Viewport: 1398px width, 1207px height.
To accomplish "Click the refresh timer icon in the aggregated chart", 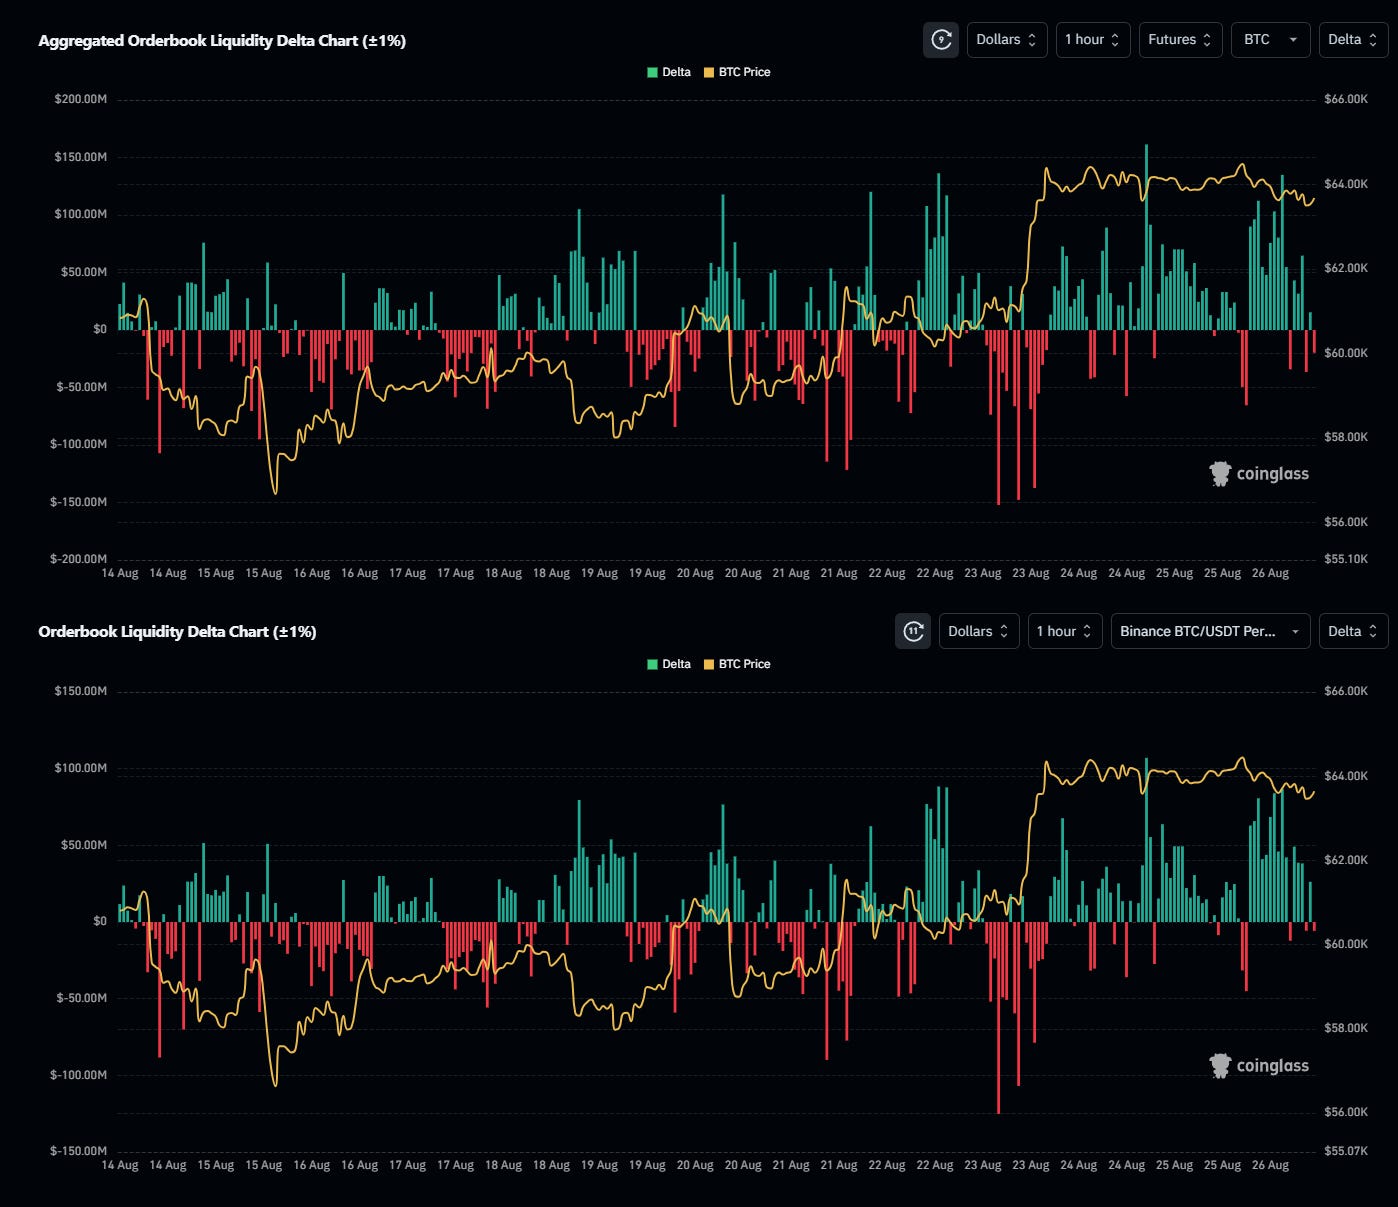I will point(941,40).
